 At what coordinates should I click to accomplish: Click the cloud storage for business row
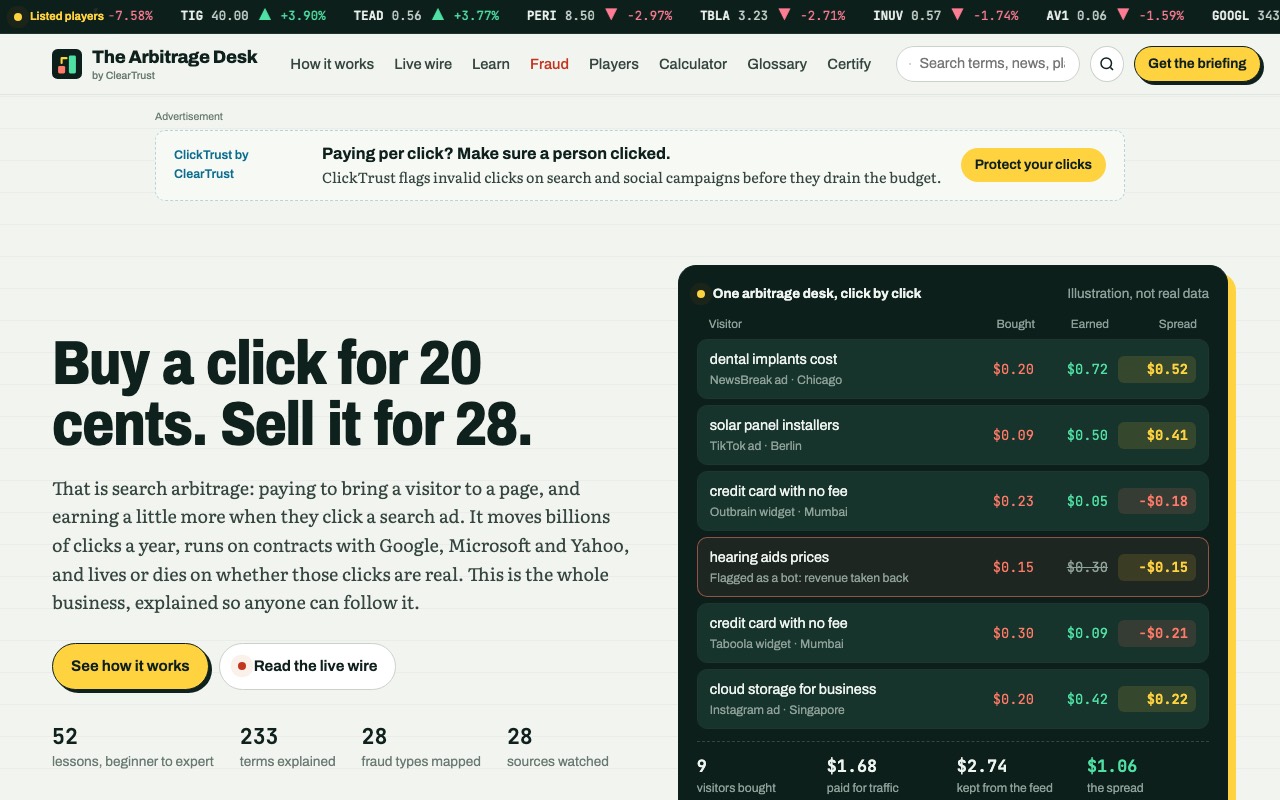click(953, 699)
